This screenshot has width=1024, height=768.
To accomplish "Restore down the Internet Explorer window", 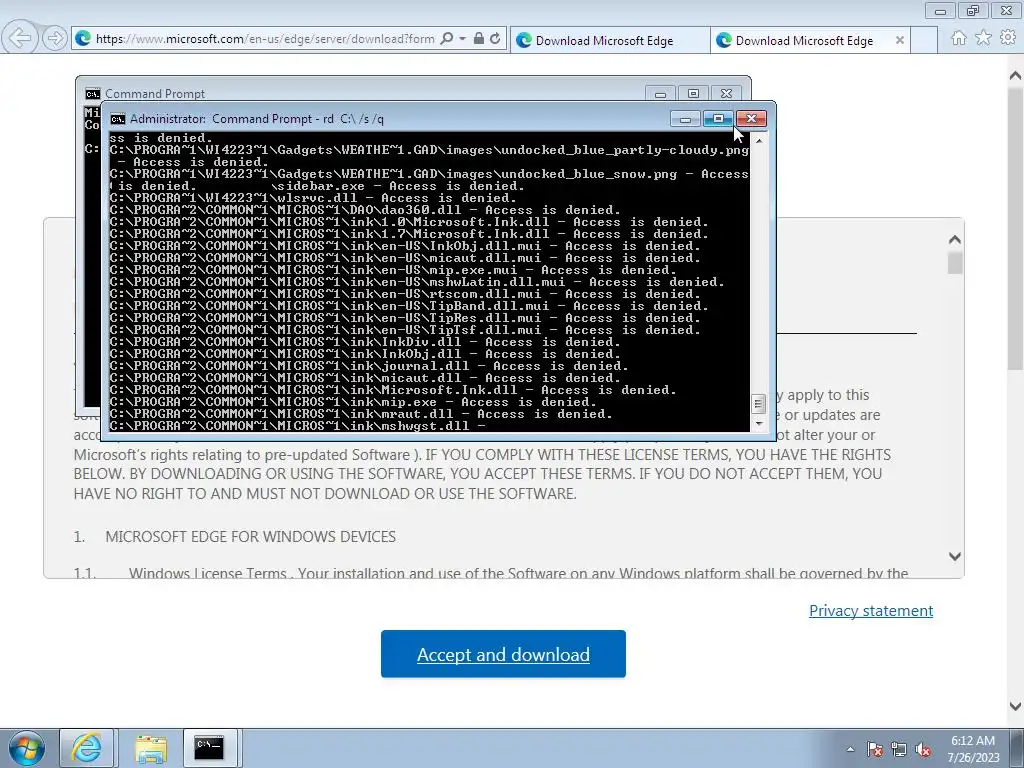I will coord(973,10).
